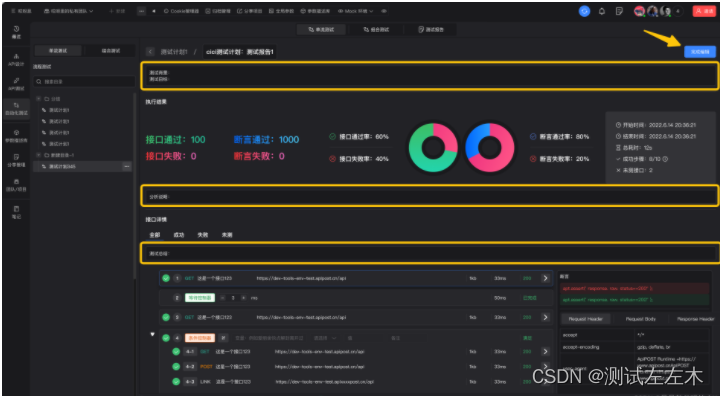Click the blue-pink assertion donut chart
The image size is (720, 396).
click(489, 147)
